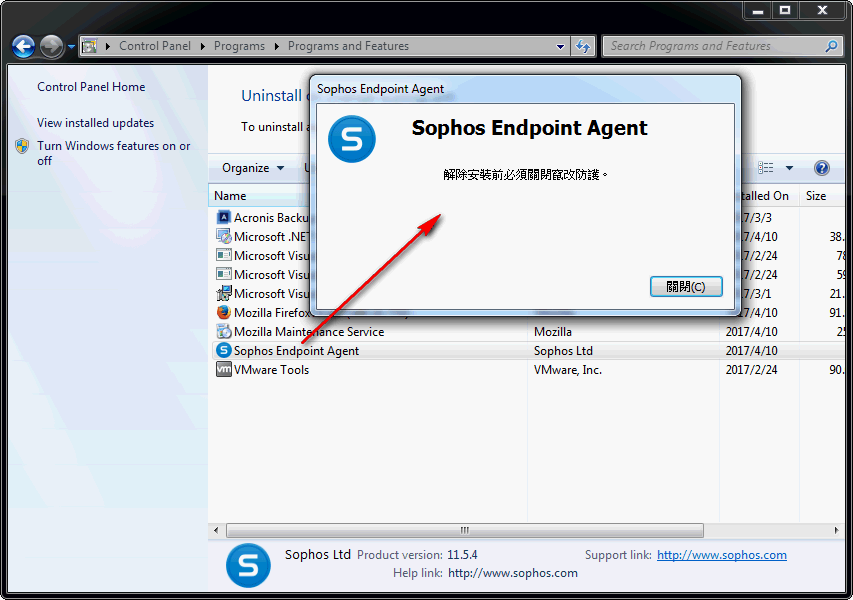Click the change view icon
This screenshot has width=853, height=600.
point(766,168)
